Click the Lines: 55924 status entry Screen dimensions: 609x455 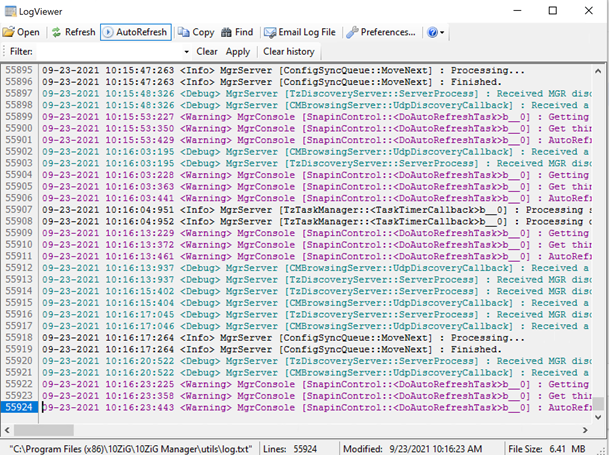click(290, 449)
